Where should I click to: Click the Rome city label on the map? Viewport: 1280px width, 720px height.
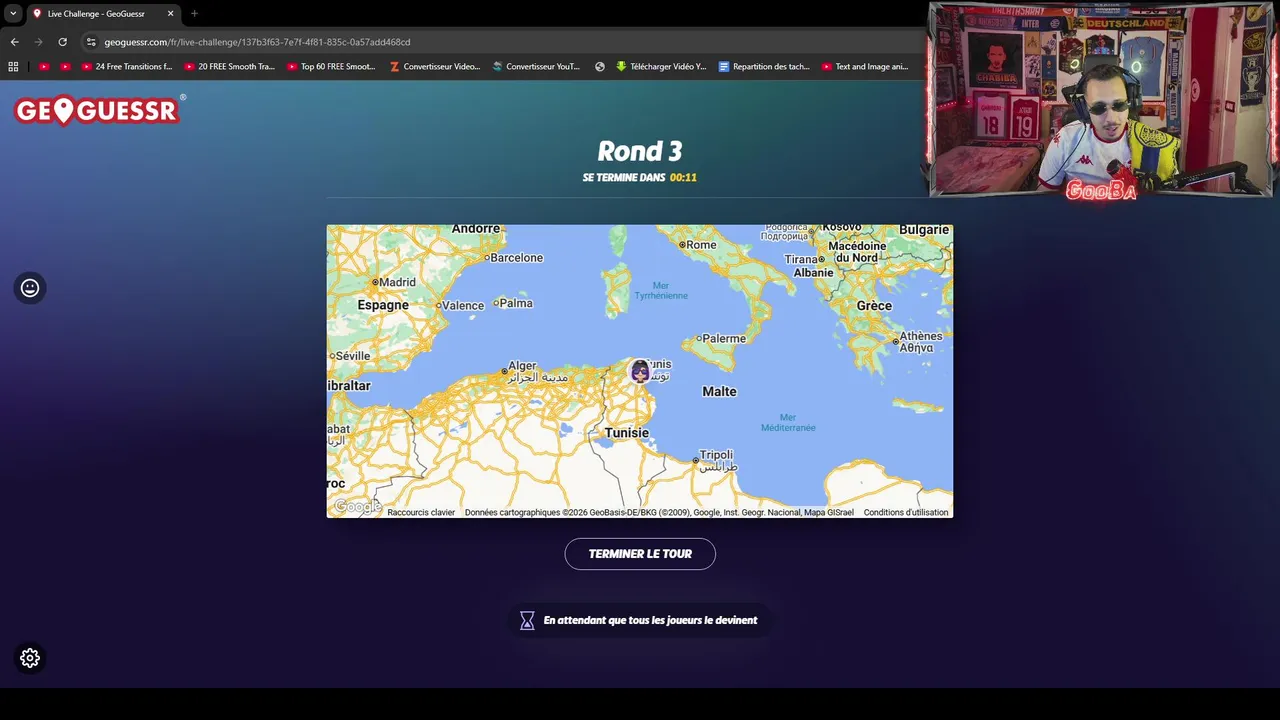(x=701, y=244)
